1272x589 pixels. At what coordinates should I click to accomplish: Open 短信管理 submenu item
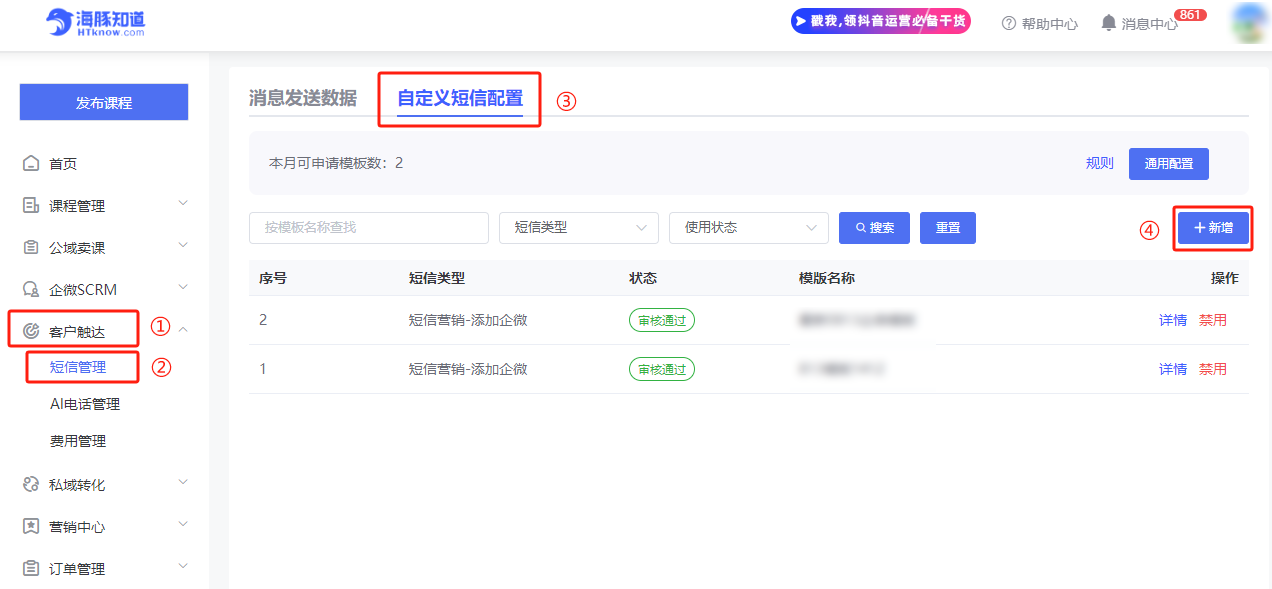point(78,367)
